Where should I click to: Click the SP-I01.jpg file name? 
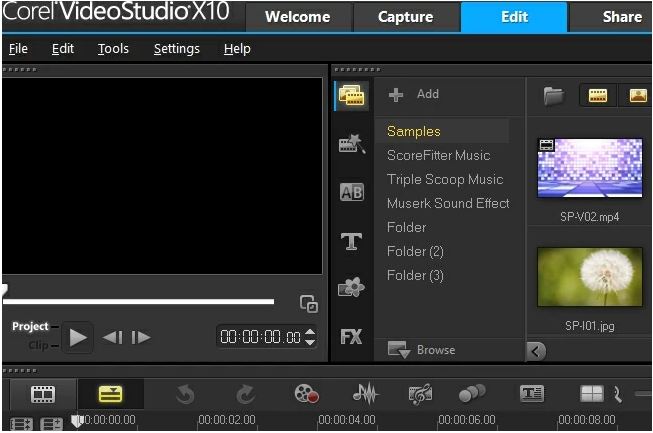(590, 326)
